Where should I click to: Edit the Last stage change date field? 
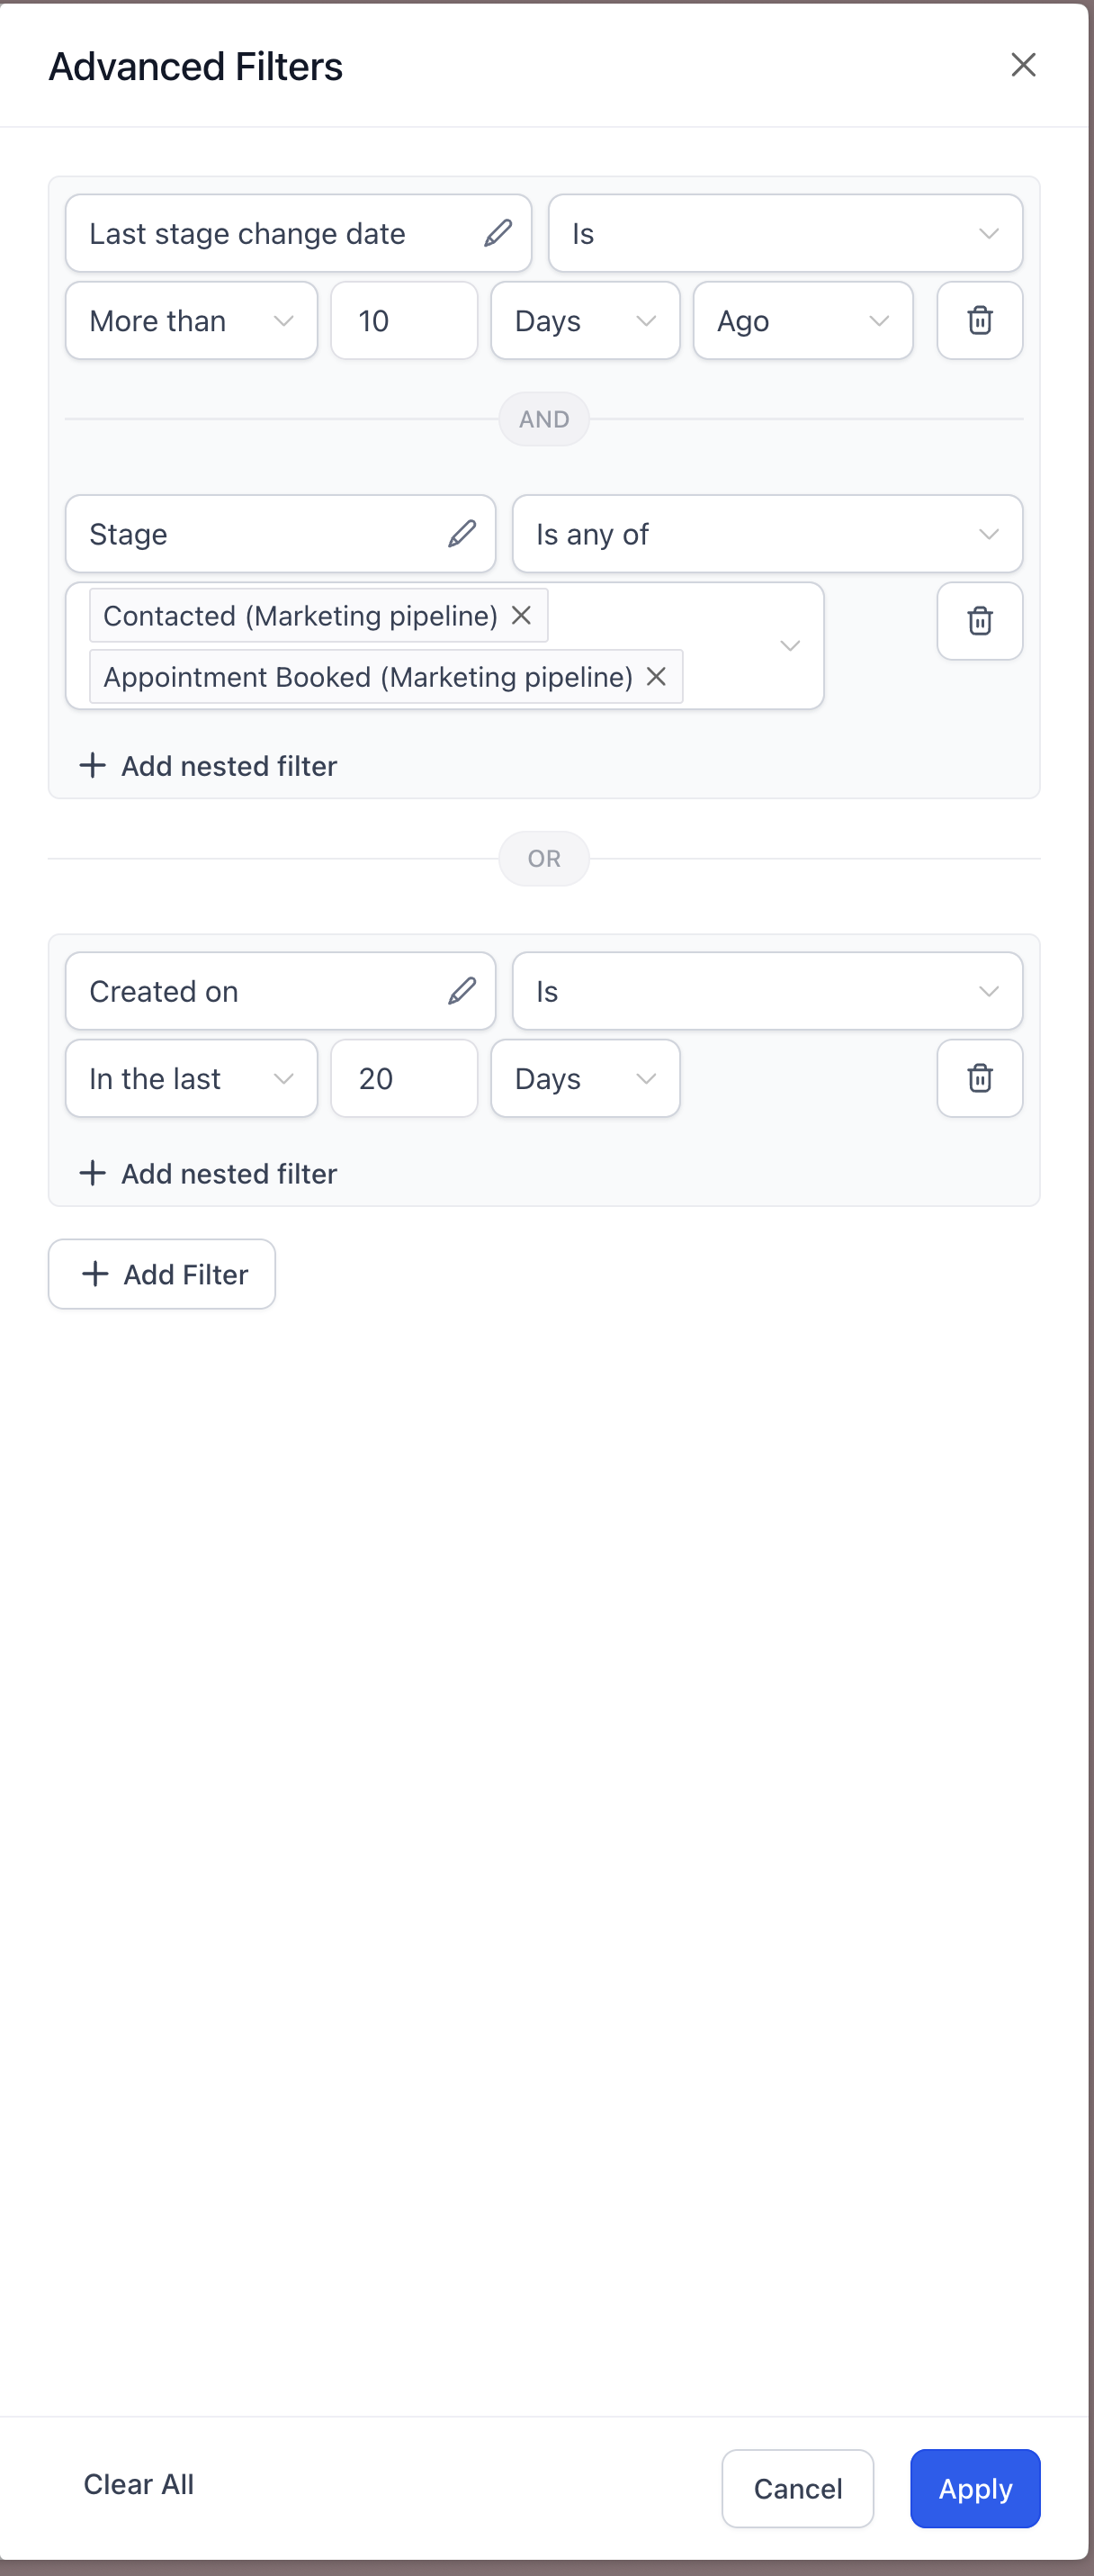(498, 233)
